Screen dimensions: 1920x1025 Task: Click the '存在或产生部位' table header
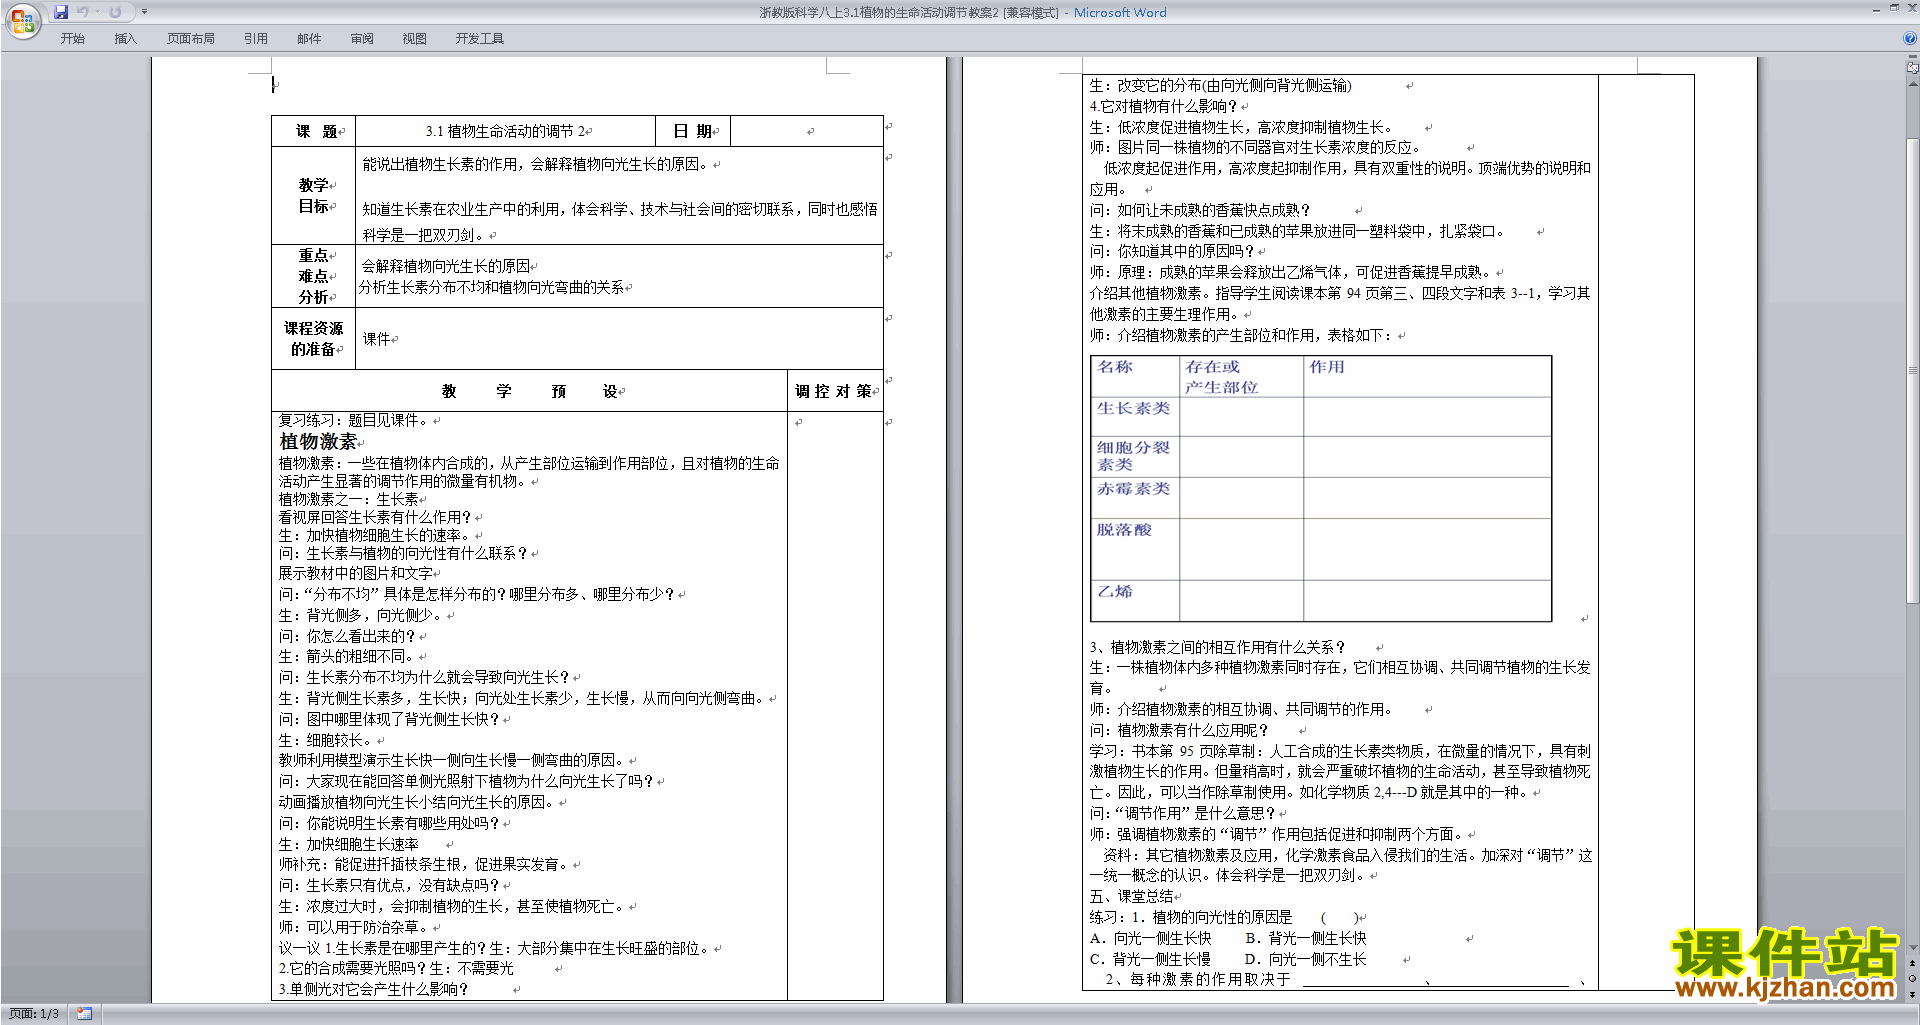(x=1222, y=377)
